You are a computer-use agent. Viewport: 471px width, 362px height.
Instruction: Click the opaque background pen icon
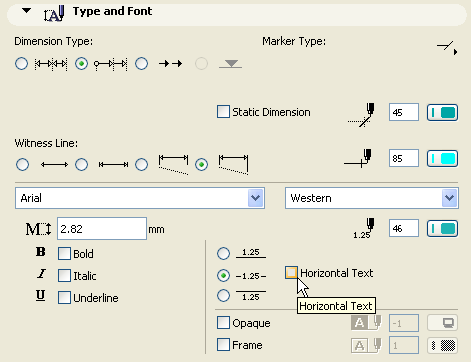click(366, 323)
